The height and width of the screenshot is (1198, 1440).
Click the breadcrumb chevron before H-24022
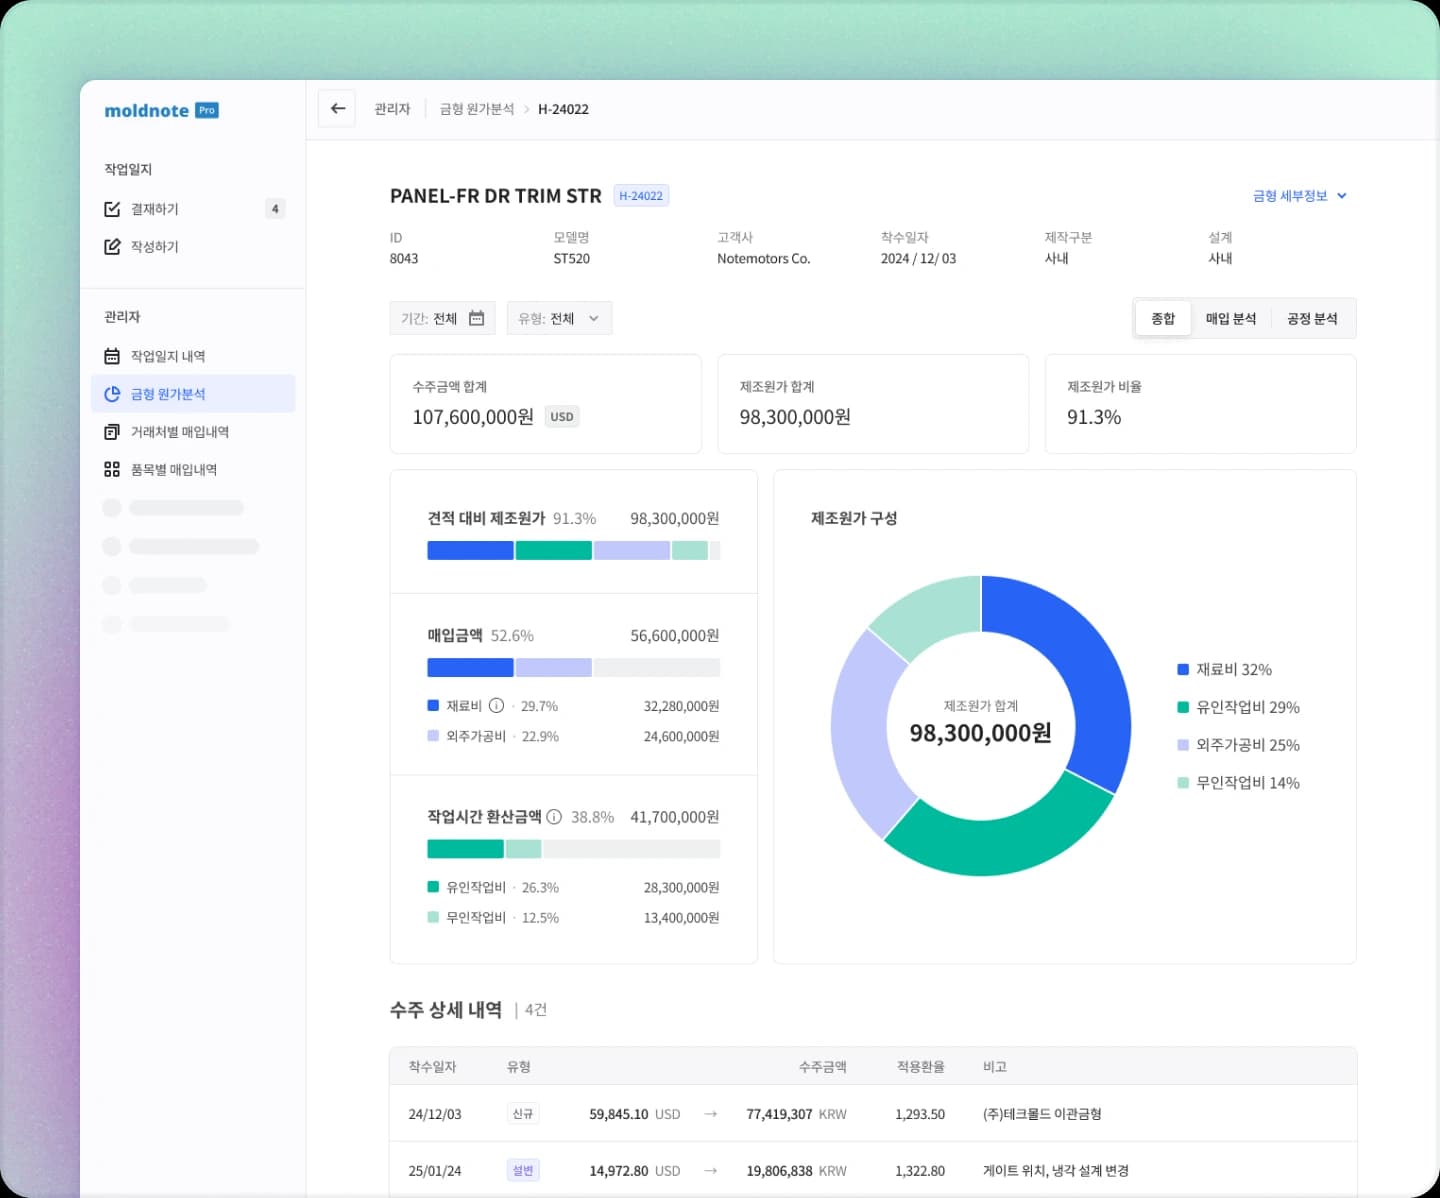(526, 109)
